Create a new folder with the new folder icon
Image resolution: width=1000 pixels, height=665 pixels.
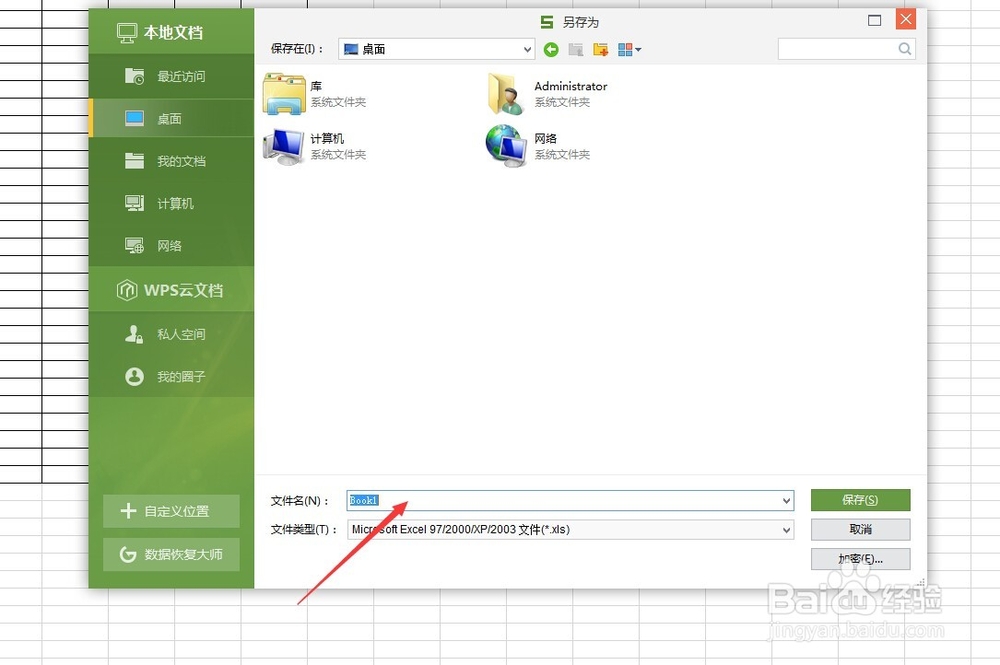[x=600, y=48]
